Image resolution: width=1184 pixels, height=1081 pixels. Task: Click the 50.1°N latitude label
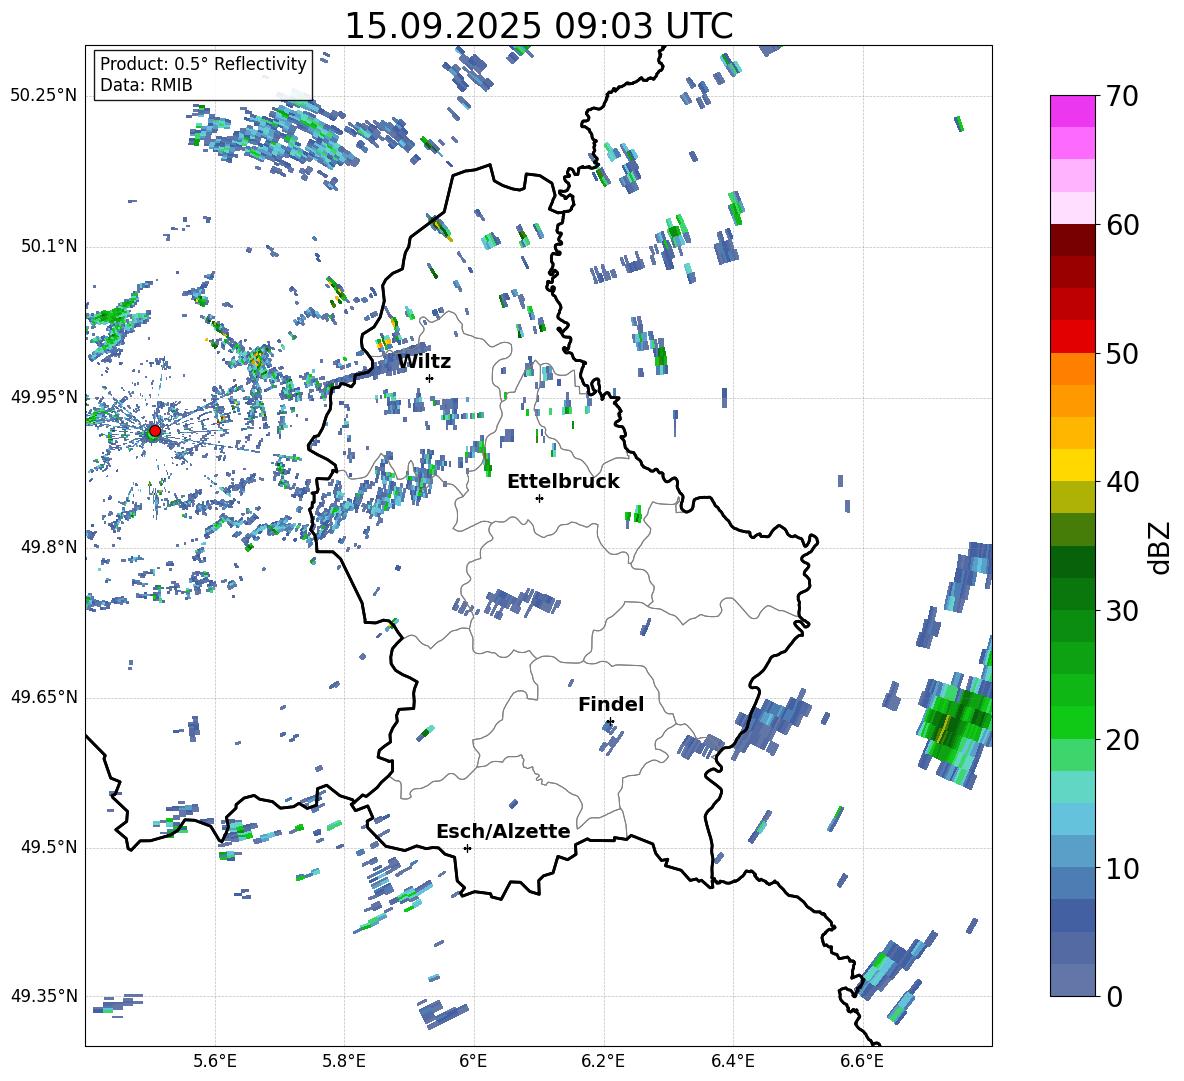(48, 246)
